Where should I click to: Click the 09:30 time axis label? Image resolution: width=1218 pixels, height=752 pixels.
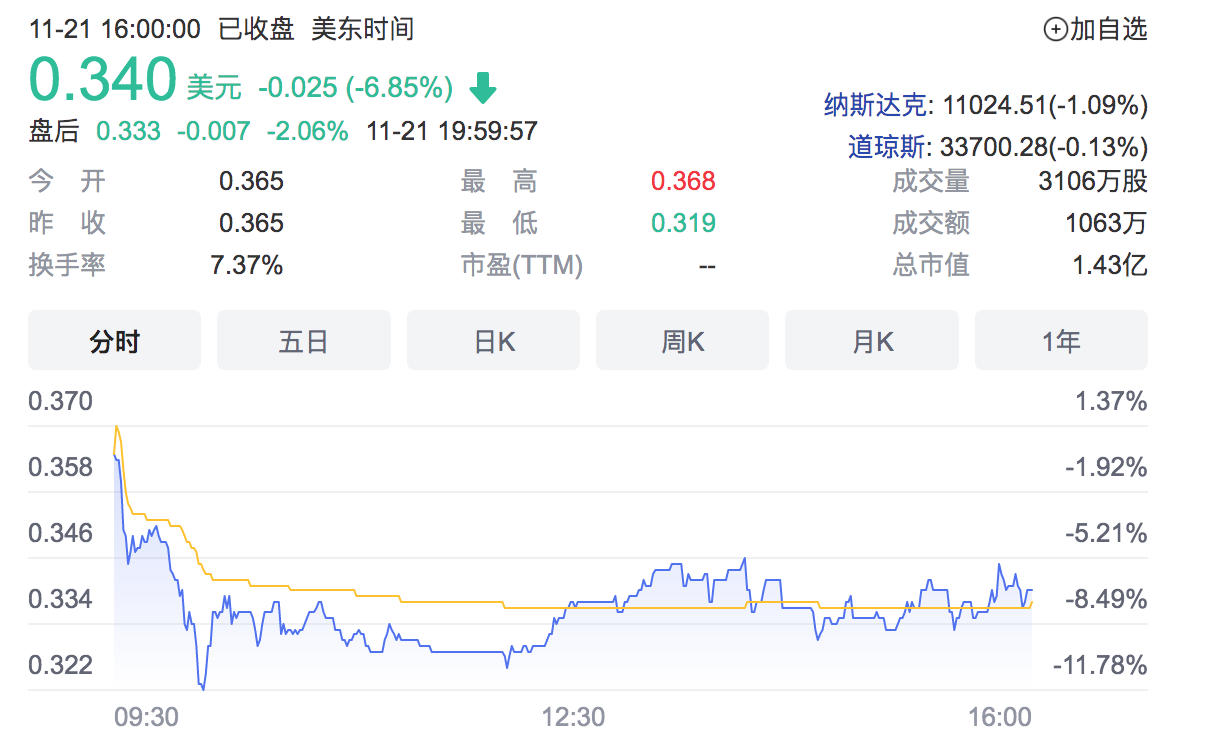pyautogui.click(x=147, y=717)
